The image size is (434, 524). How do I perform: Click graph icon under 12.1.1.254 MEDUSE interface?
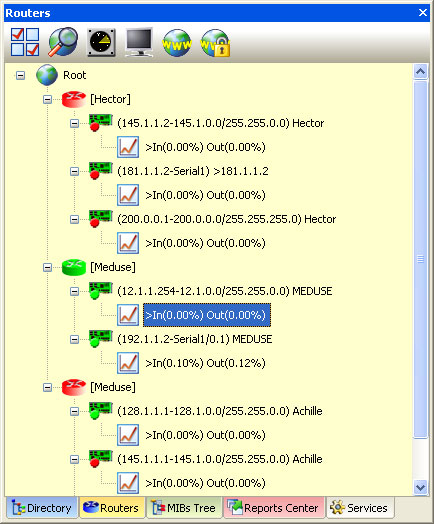128,315
